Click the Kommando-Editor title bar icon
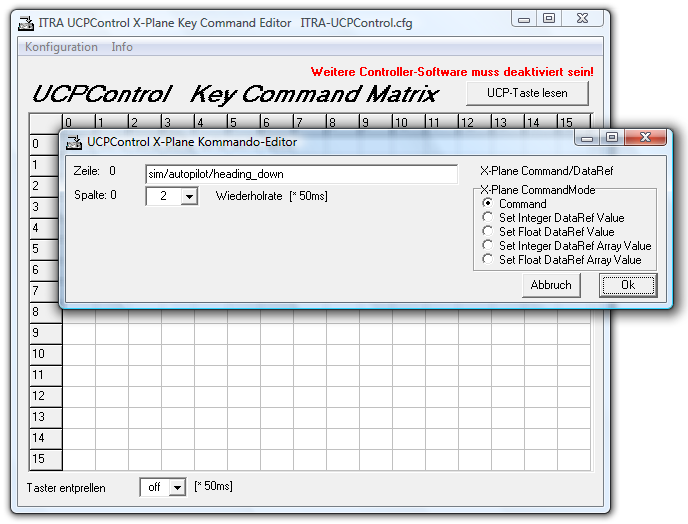Image resolution: width=688 pixels, height=524 pixels. (74, 142)
